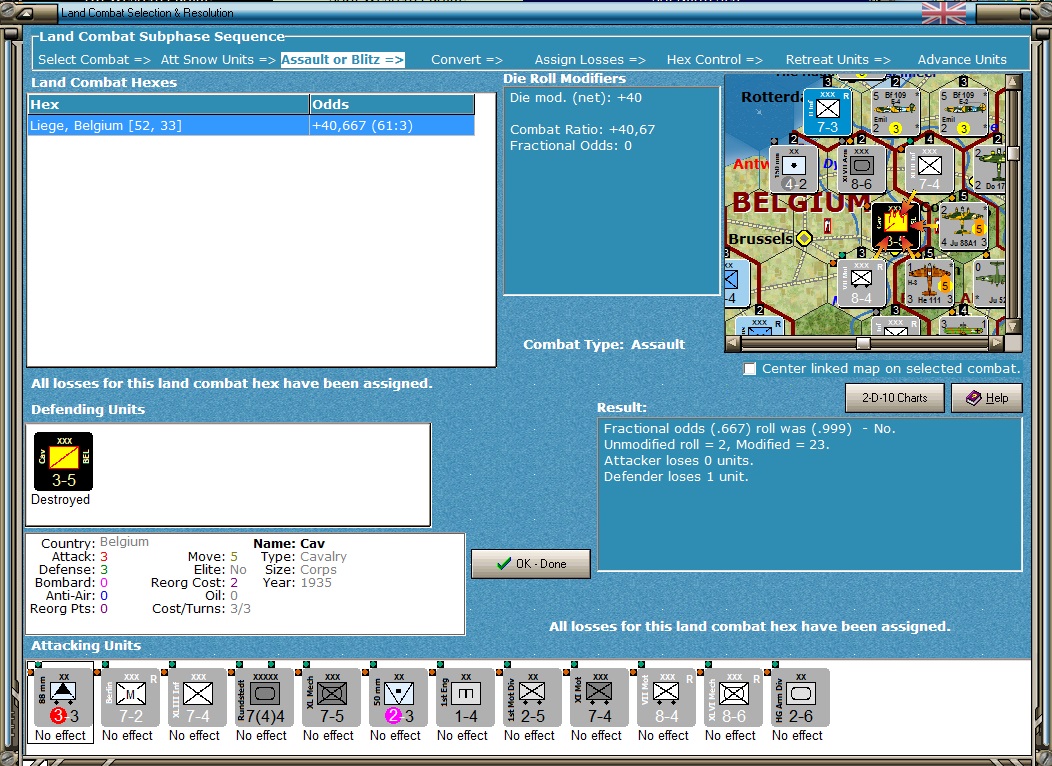Click the burning Liege combat hex on map
The image size is (1052, 766).
pos(895,226)
